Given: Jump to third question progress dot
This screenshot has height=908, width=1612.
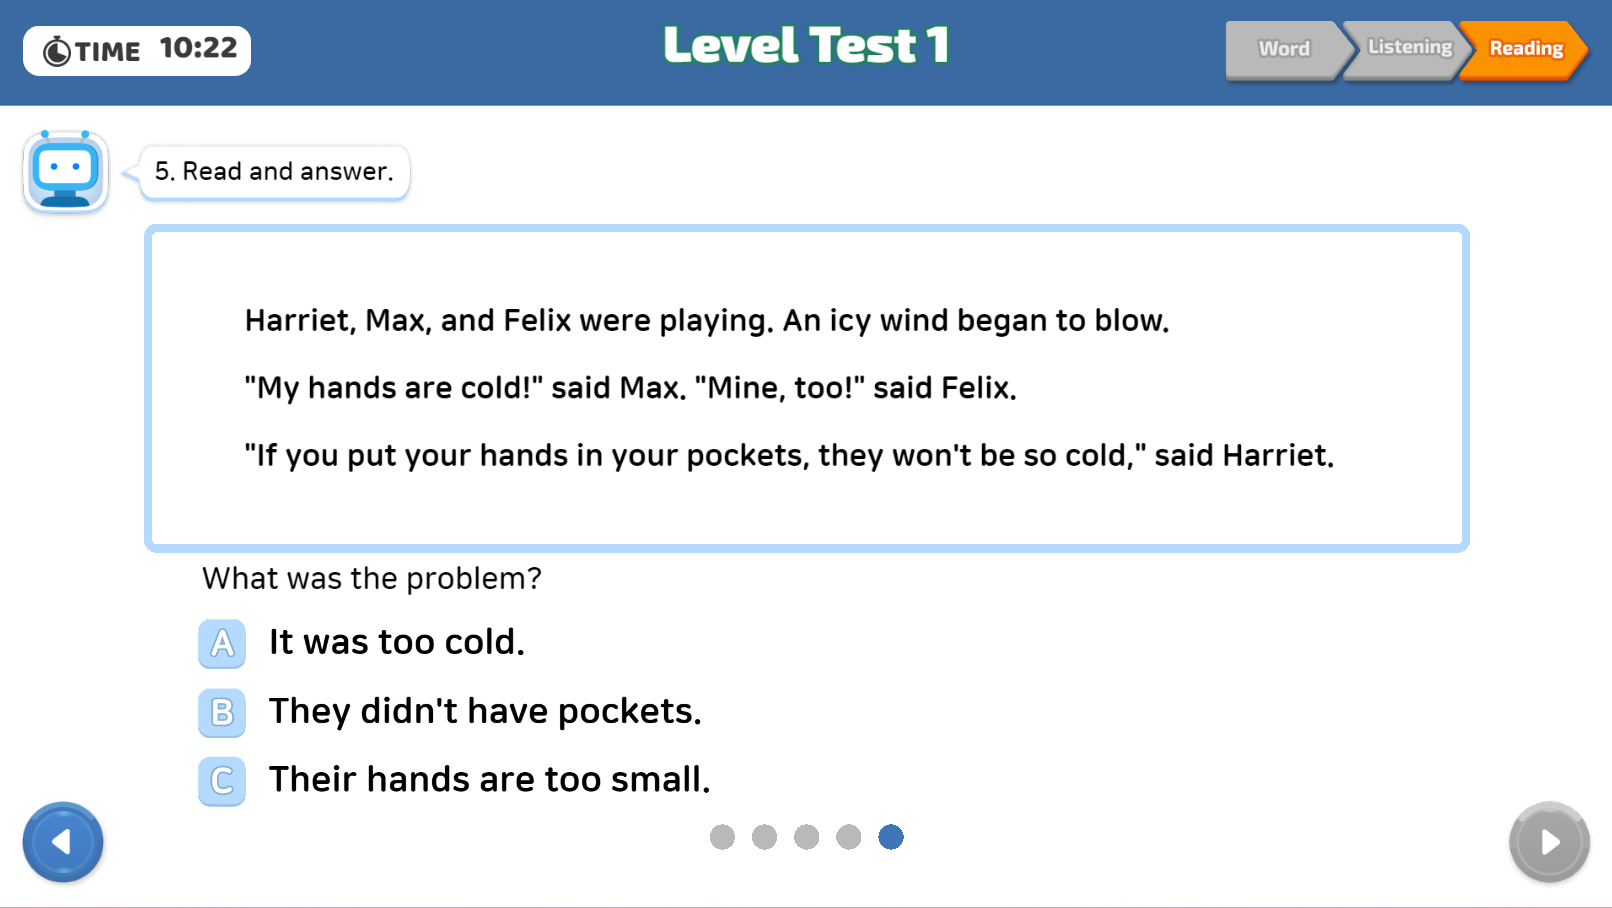Looking at the screenshot, I should point(806,837).
